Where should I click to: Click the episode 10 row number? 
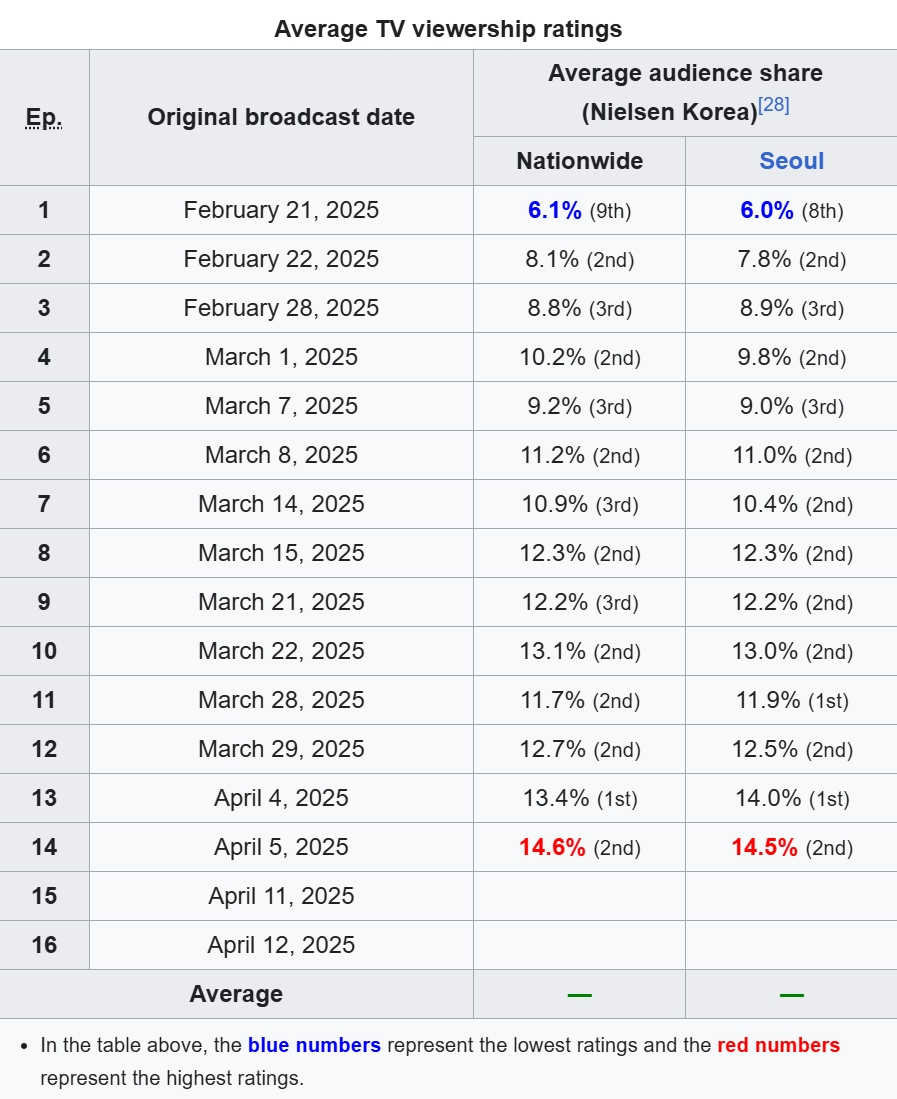tap(44, 651)
